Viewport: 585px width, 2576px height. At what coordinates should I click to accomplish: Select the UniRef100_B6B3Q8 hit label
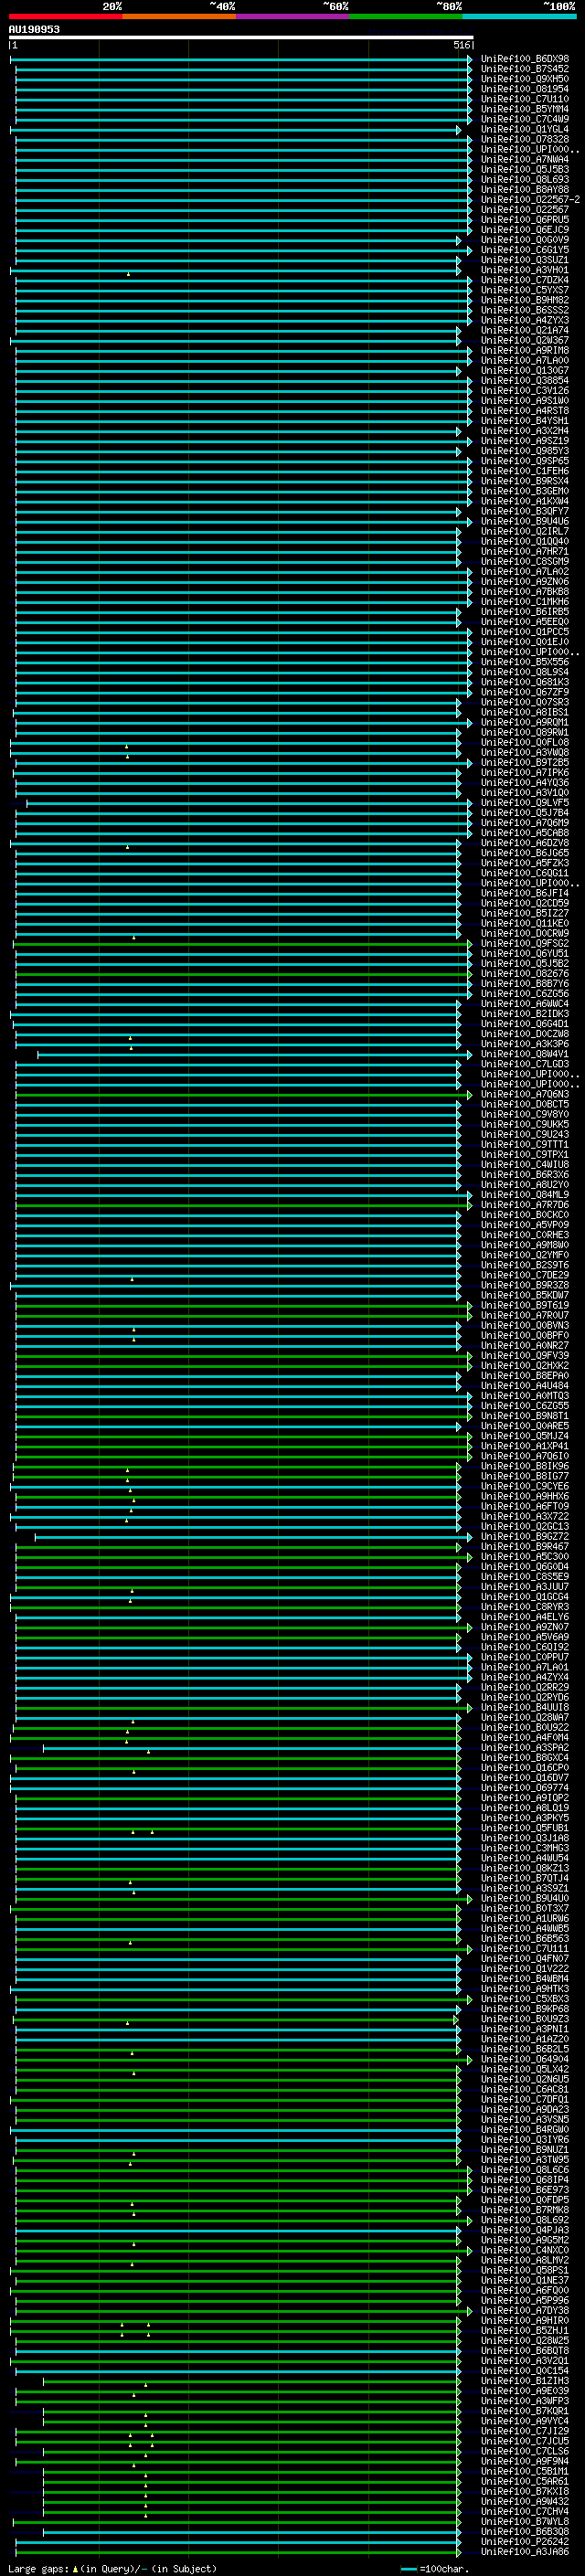click(x=524, y=2532)
